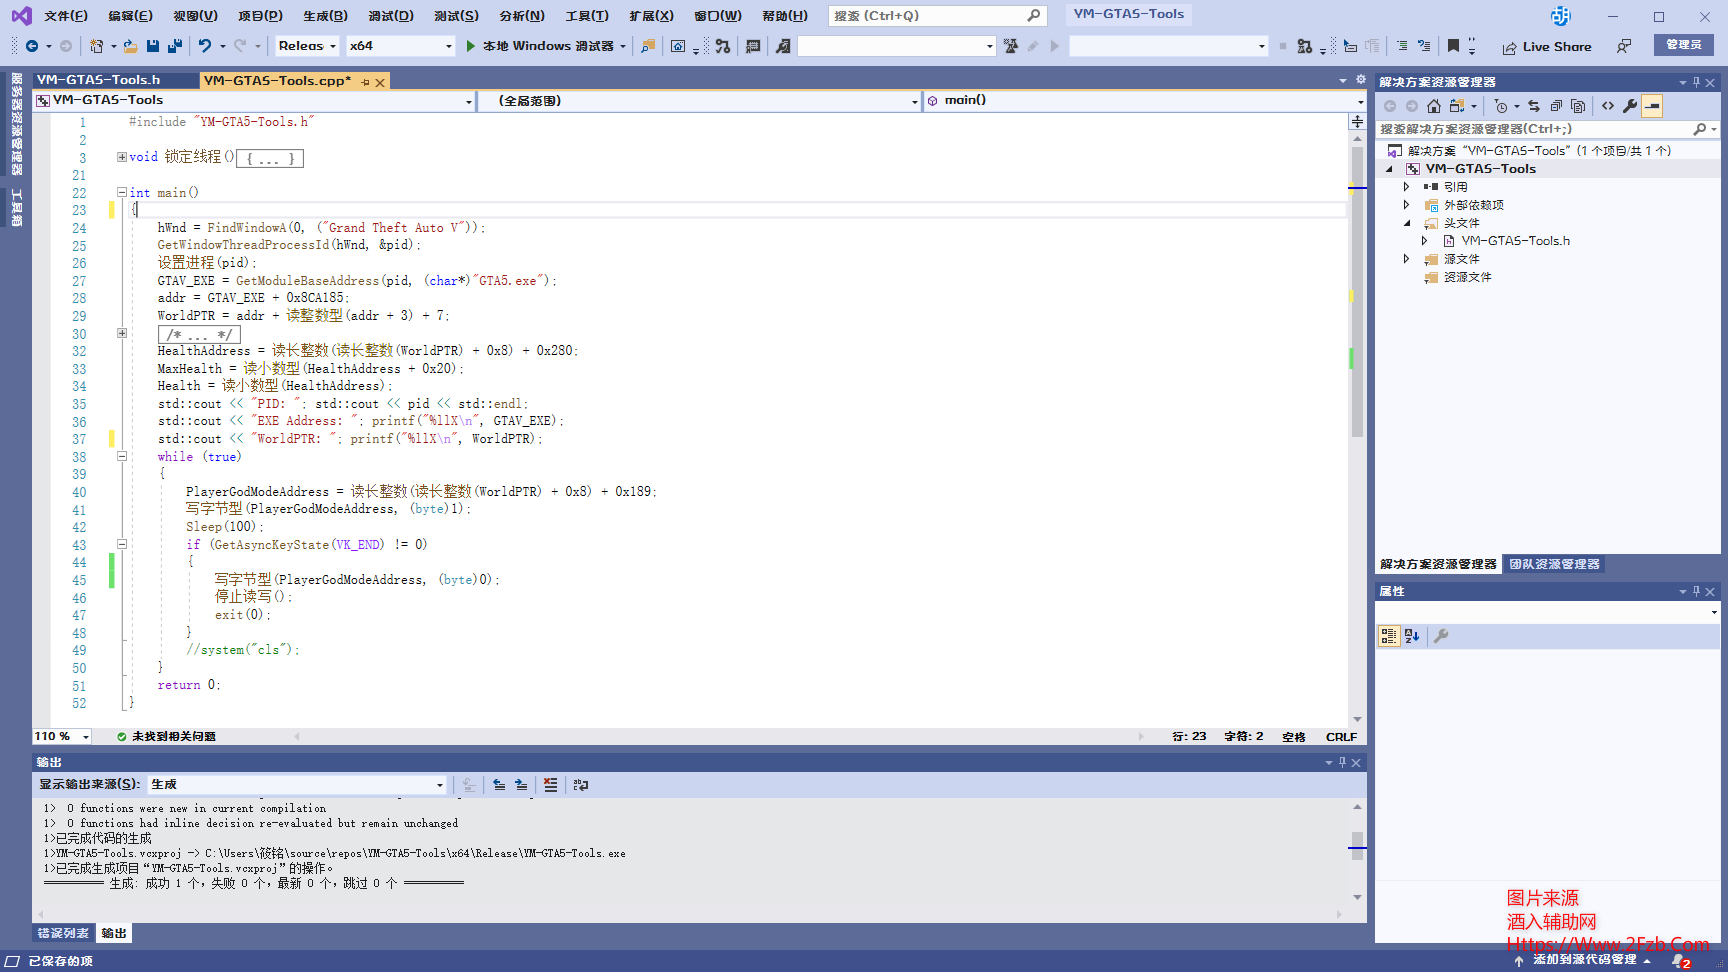The image size is (1728, 972).
Task: Toggle the categorized view in Properties panel
Action: [x=1388, y=636]
